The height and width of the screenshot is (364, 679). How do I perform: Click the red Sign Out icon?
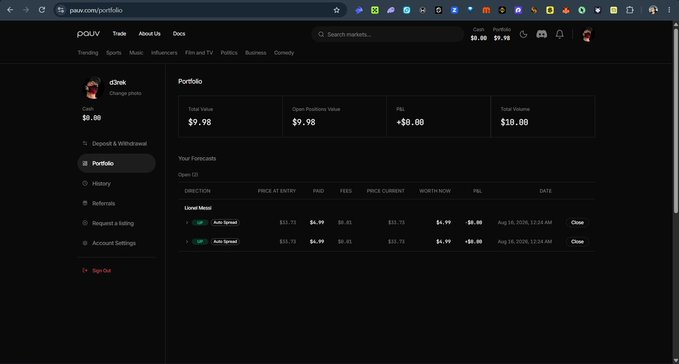[85, 271]
